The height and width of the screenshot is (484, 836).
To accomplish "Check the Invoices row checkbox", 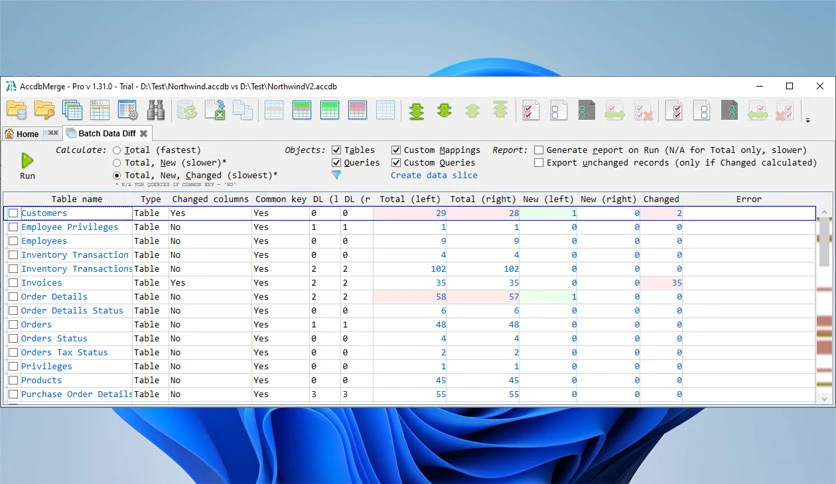I will pos(13,283).
